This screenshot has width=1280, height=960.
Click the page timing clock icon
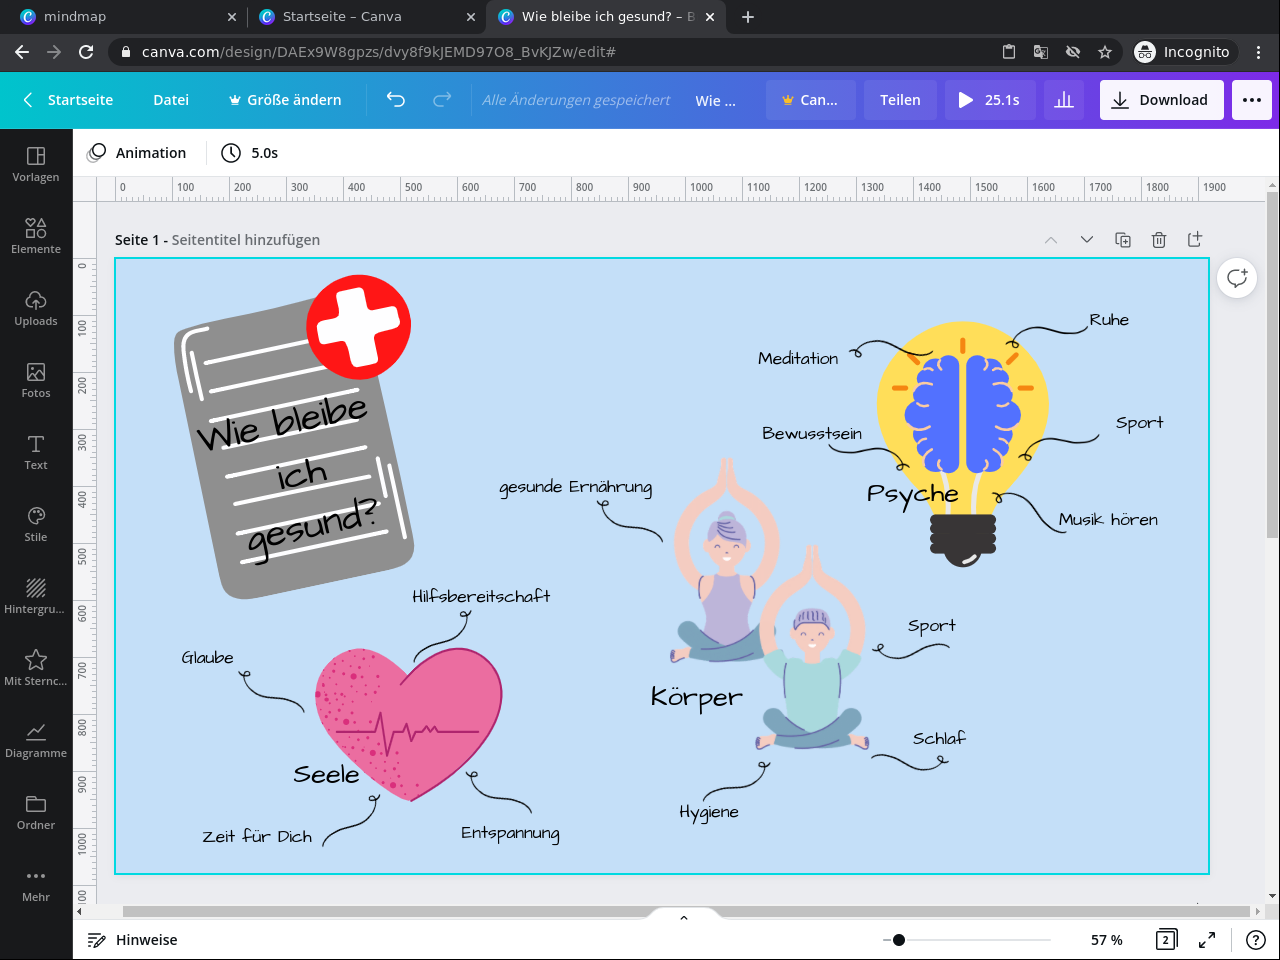[x=231, y=153]
